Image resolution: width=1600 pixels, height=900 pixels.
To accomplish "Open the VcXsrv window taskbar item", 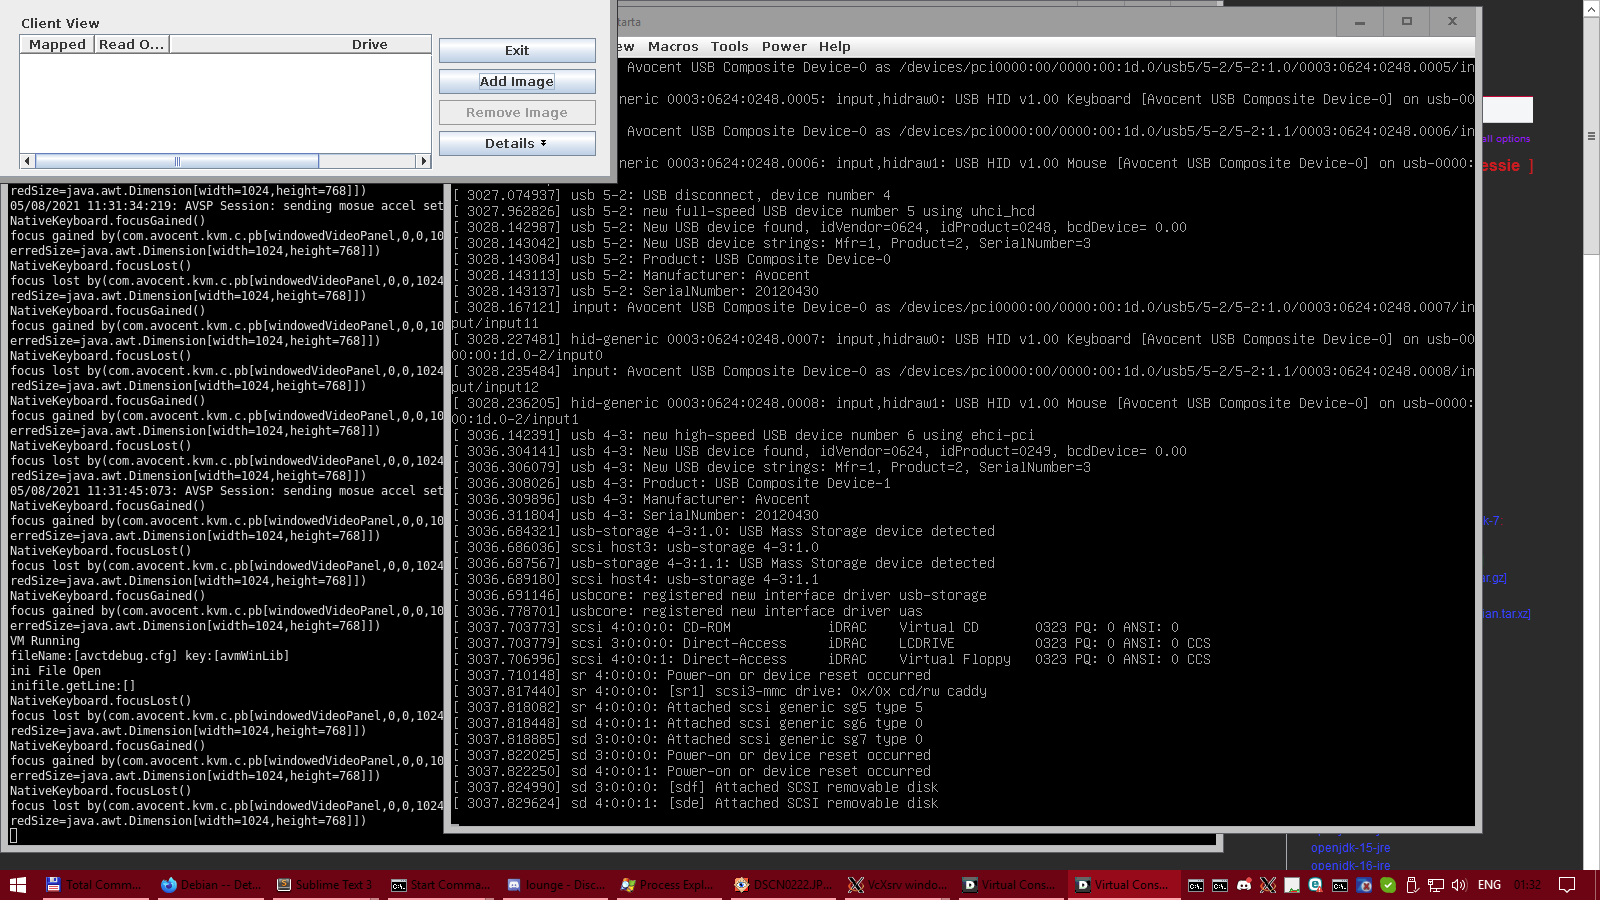I will pos(897,885).
